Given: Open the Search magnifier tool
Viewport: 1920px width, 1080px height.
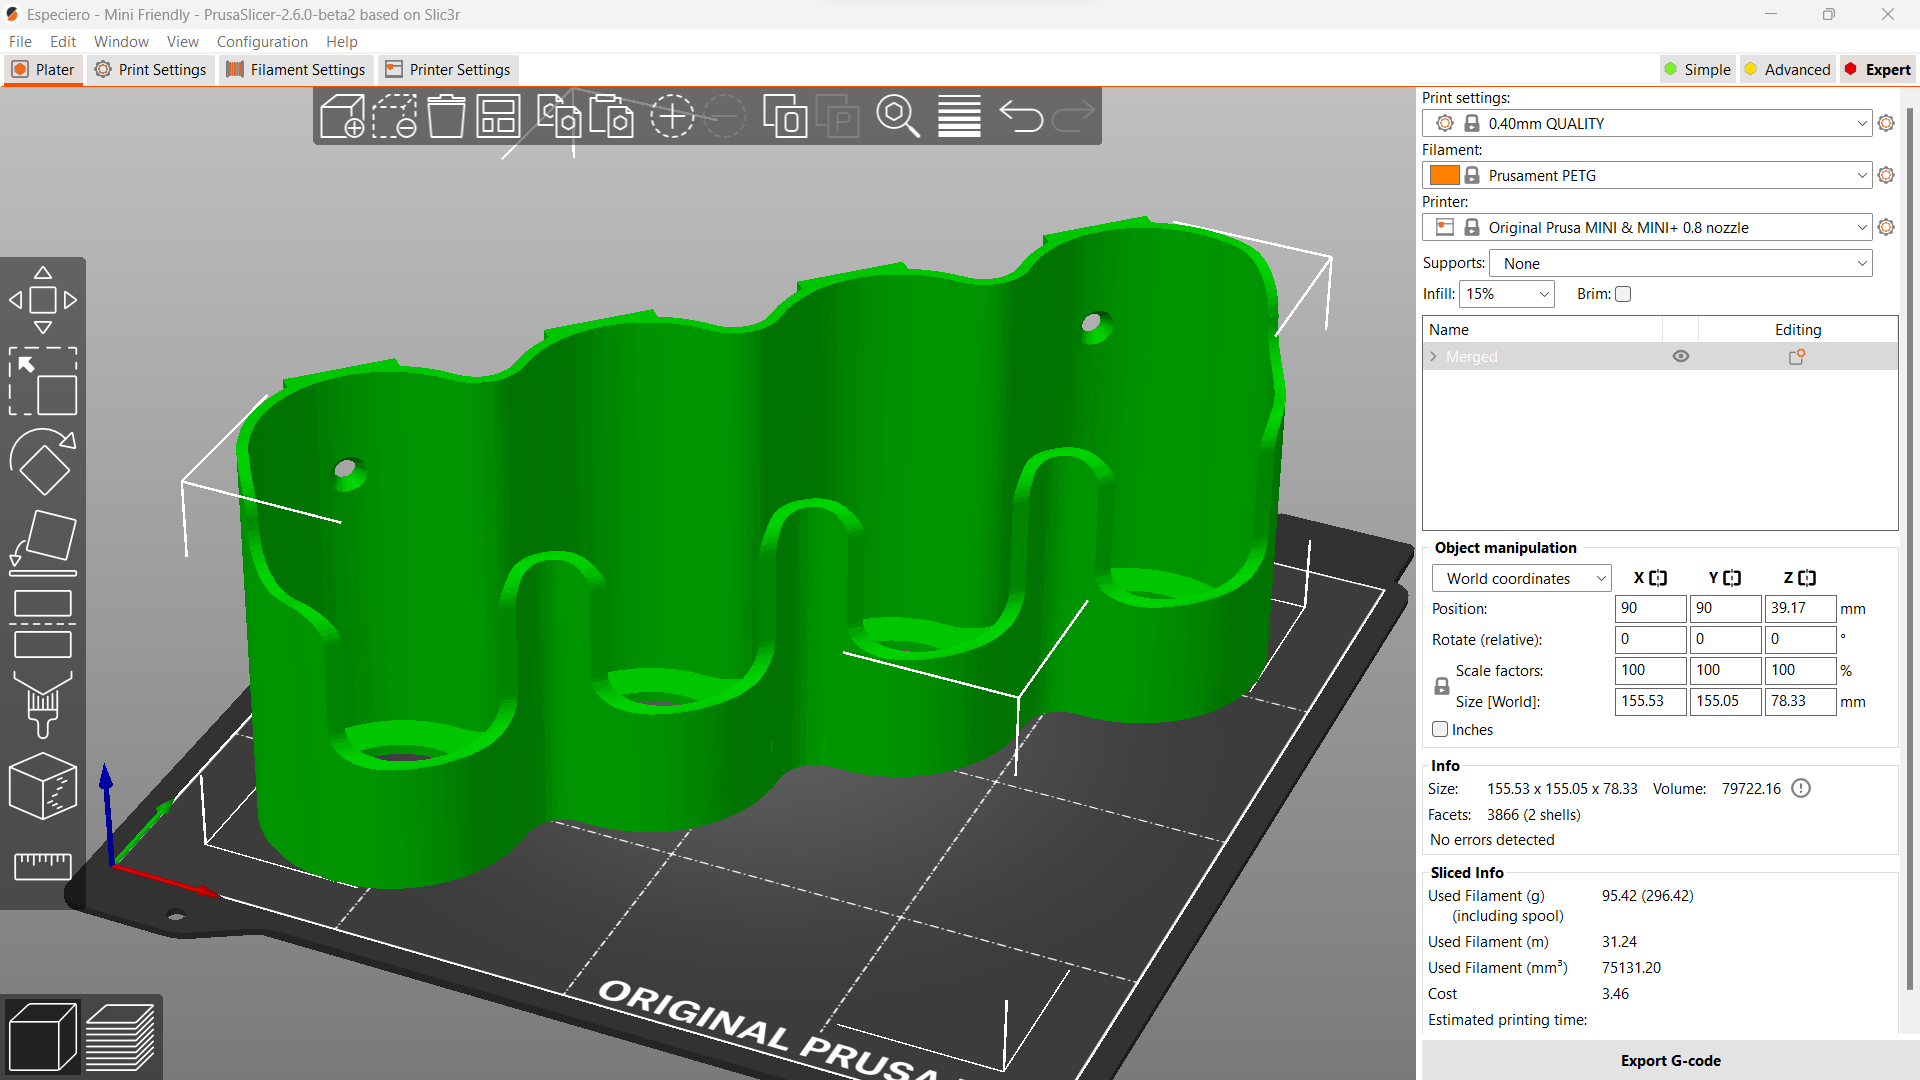Looking at the screenshot, I should pos(898,116).
